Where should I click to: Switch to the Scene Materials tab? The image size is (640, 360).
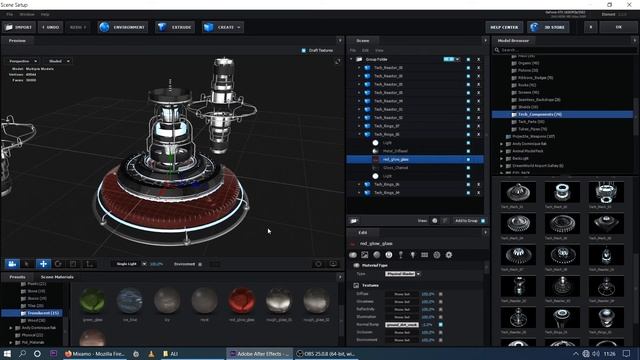pyautogui.click(x=57, y=277)
